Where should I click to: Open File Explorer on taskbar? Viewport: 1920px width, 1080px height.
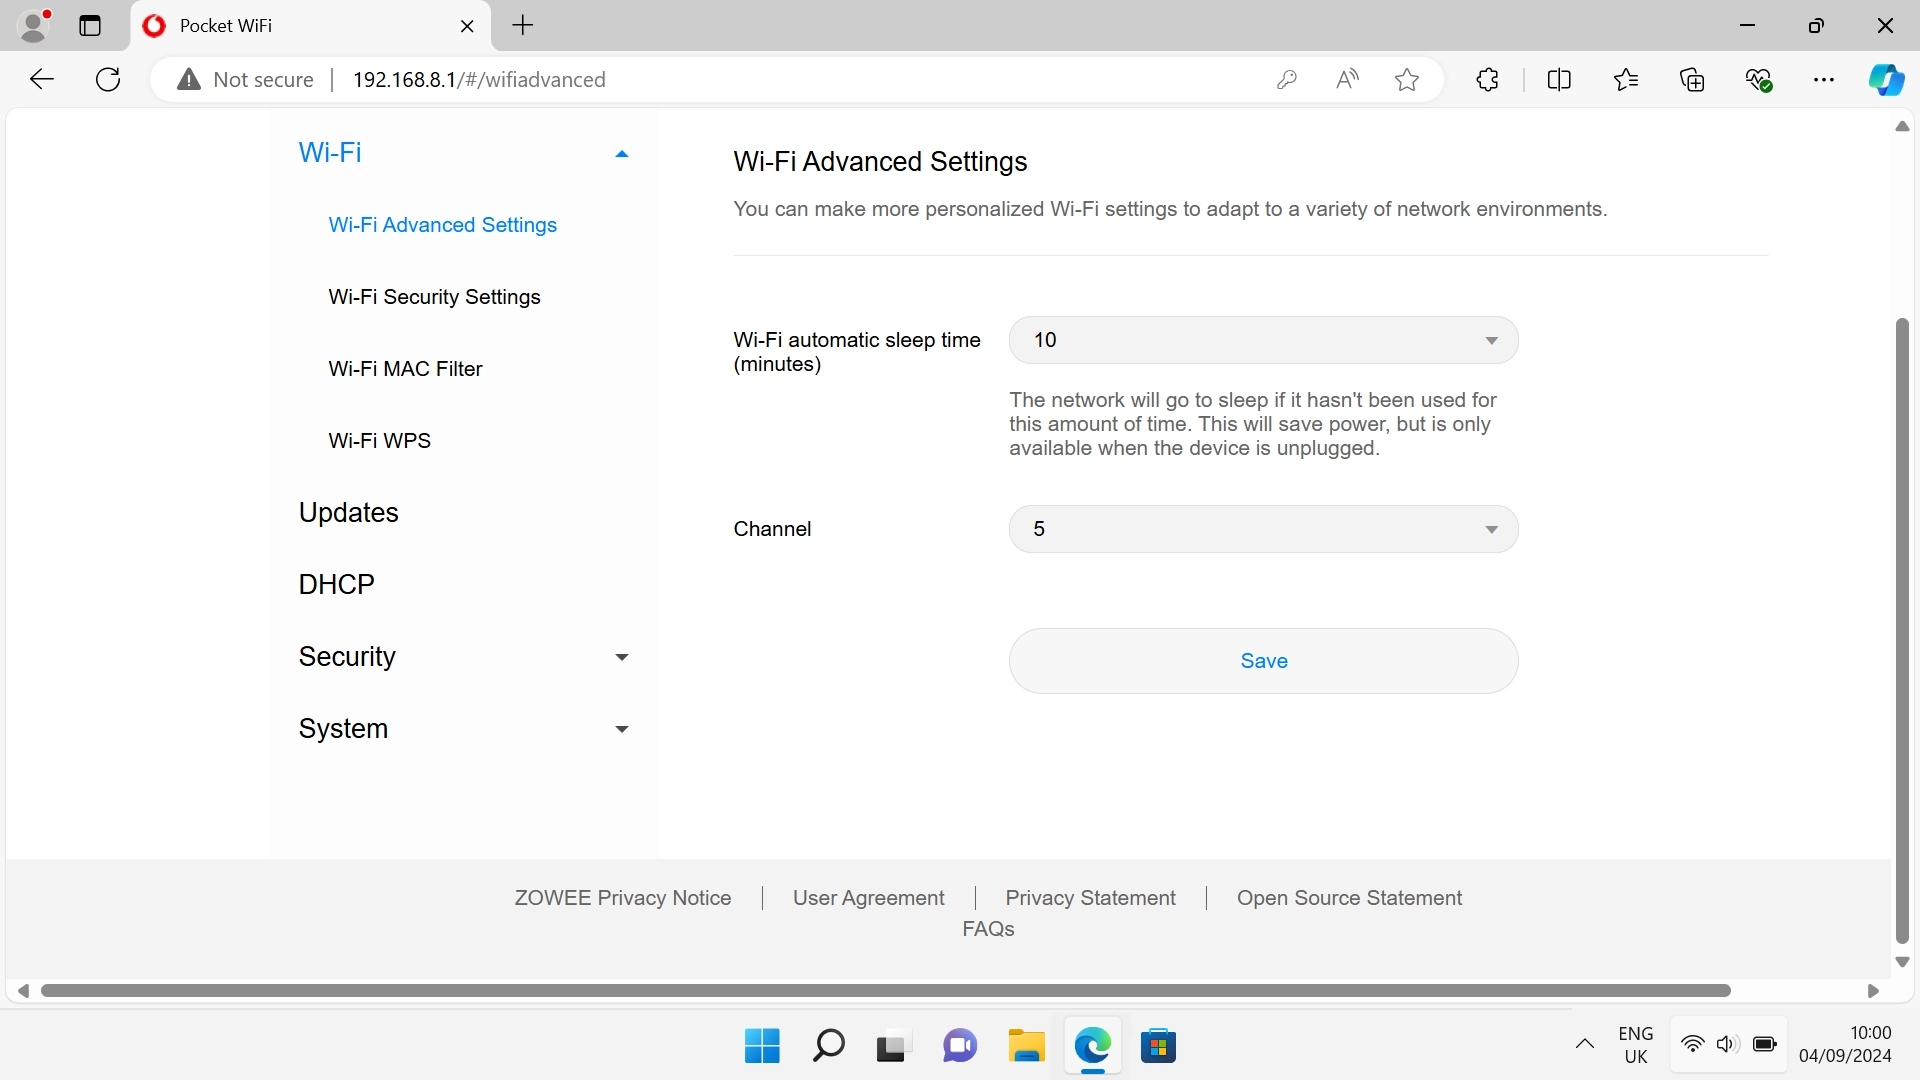point(1026,1046)
